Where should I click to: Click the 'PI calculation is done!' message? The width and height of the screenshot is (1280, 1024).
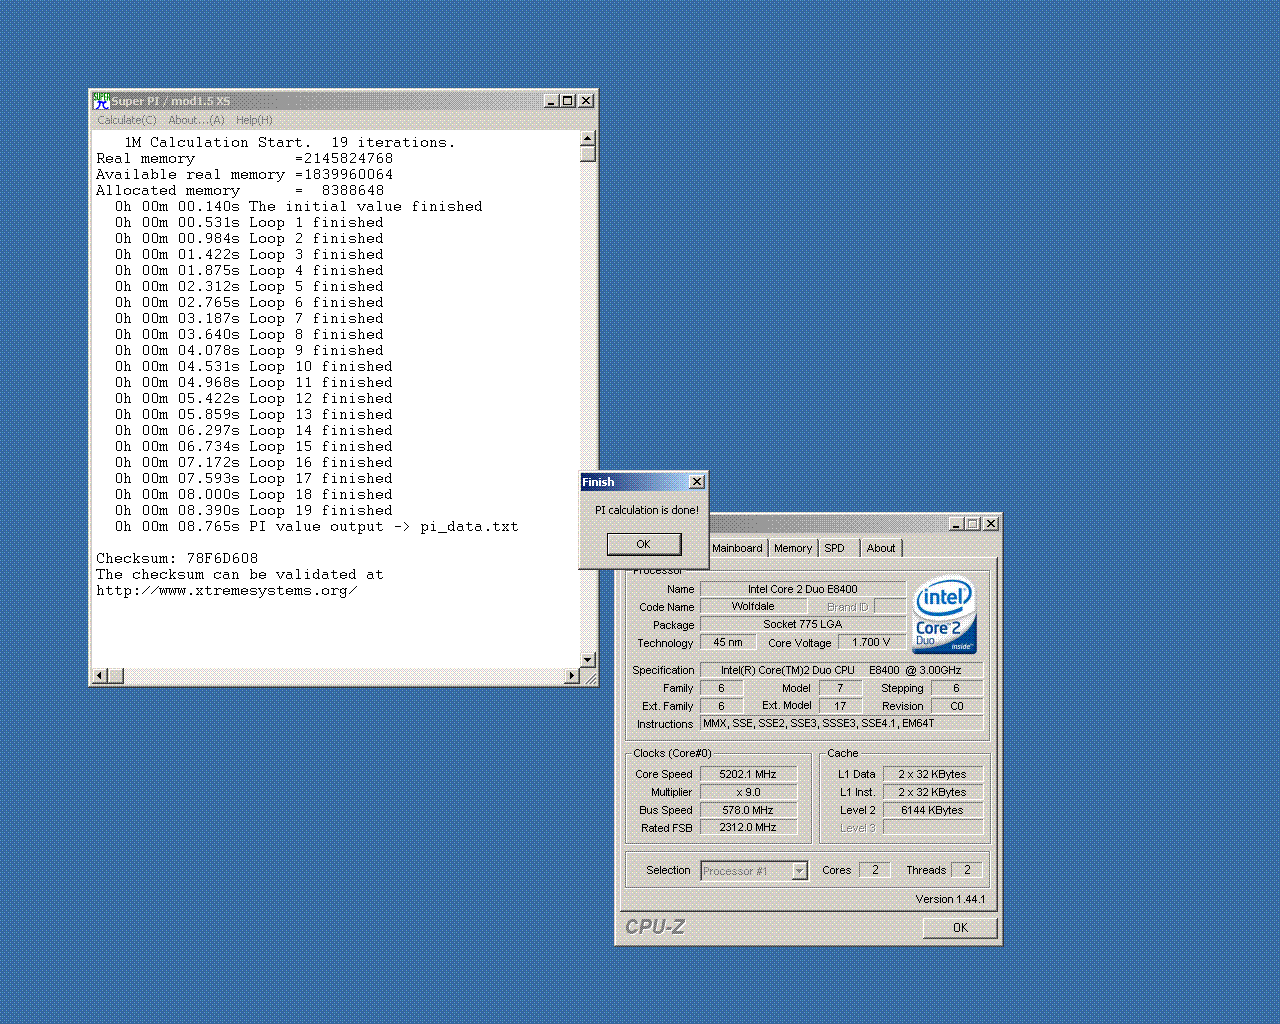pyautogui.click(x=647, y=510)
